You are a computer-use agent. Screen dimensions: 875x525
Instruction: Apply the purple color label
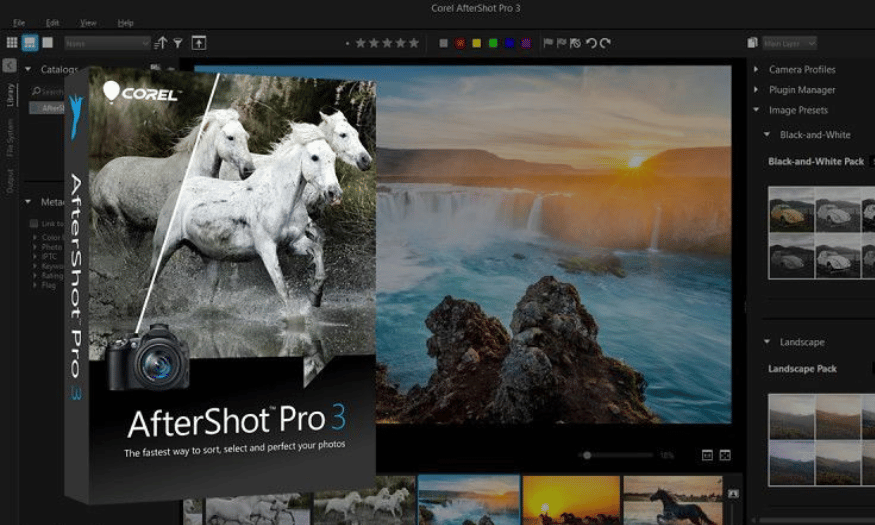click(526, 43)
